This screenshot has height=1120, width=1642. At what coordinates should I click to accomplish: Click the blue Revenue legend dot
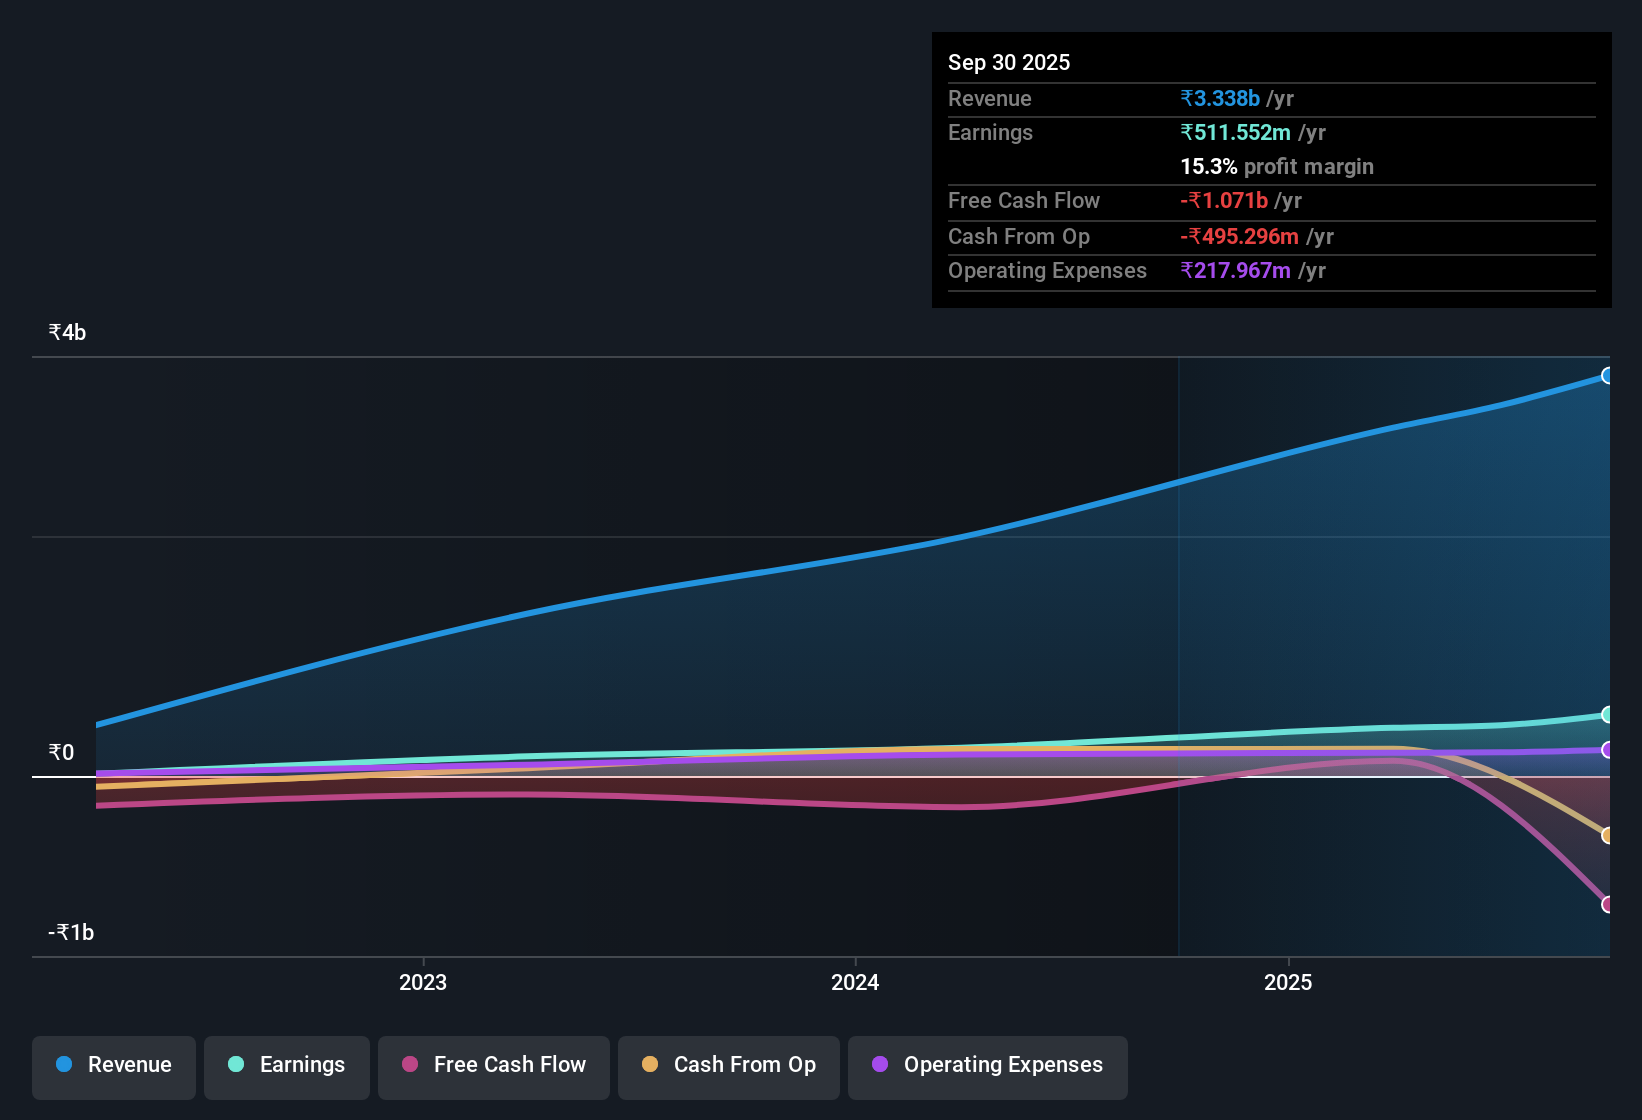64,1064
